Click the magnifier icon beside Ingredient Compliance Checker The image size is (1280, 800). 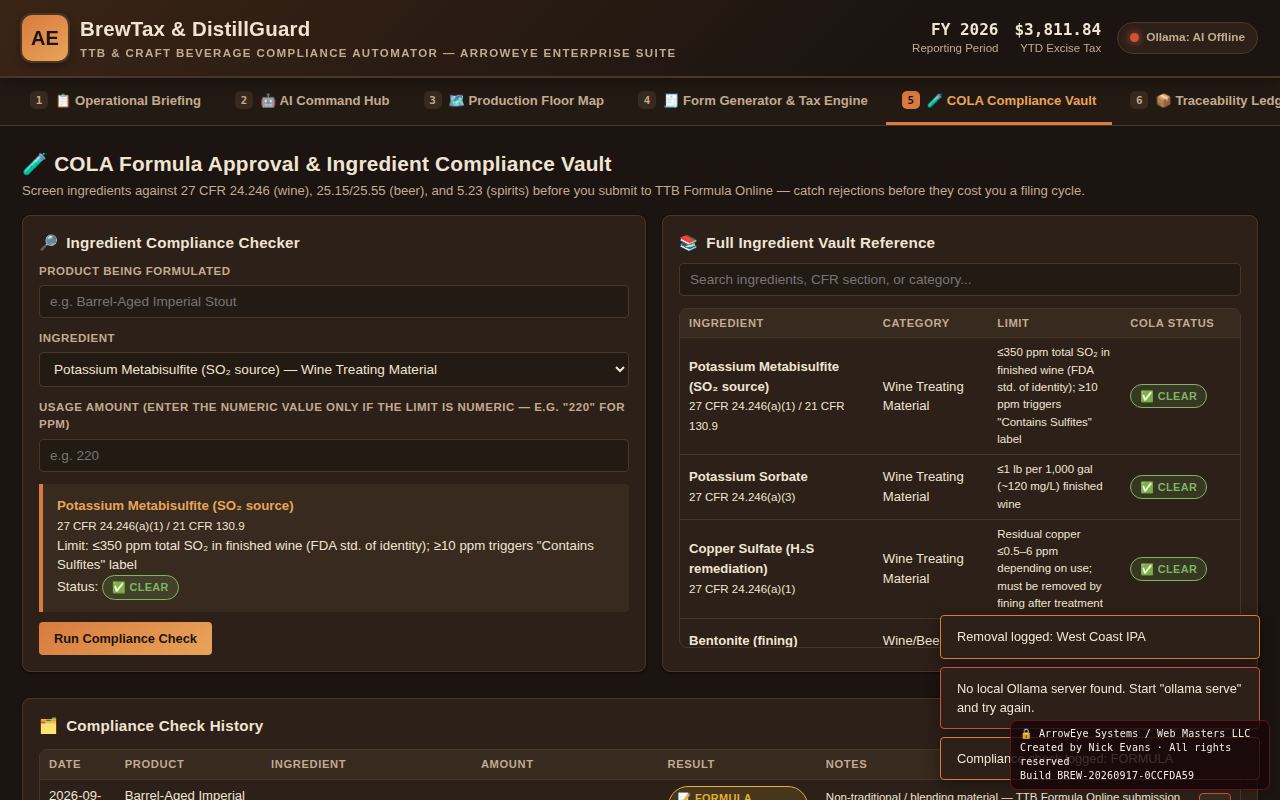click(48, 243)
